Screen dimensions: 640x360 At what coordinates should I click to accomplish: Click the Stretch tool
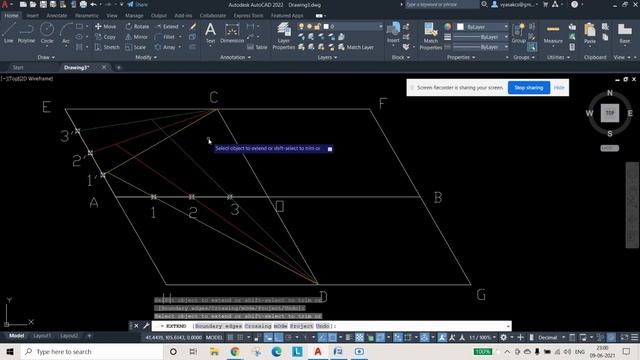point(107,47)
